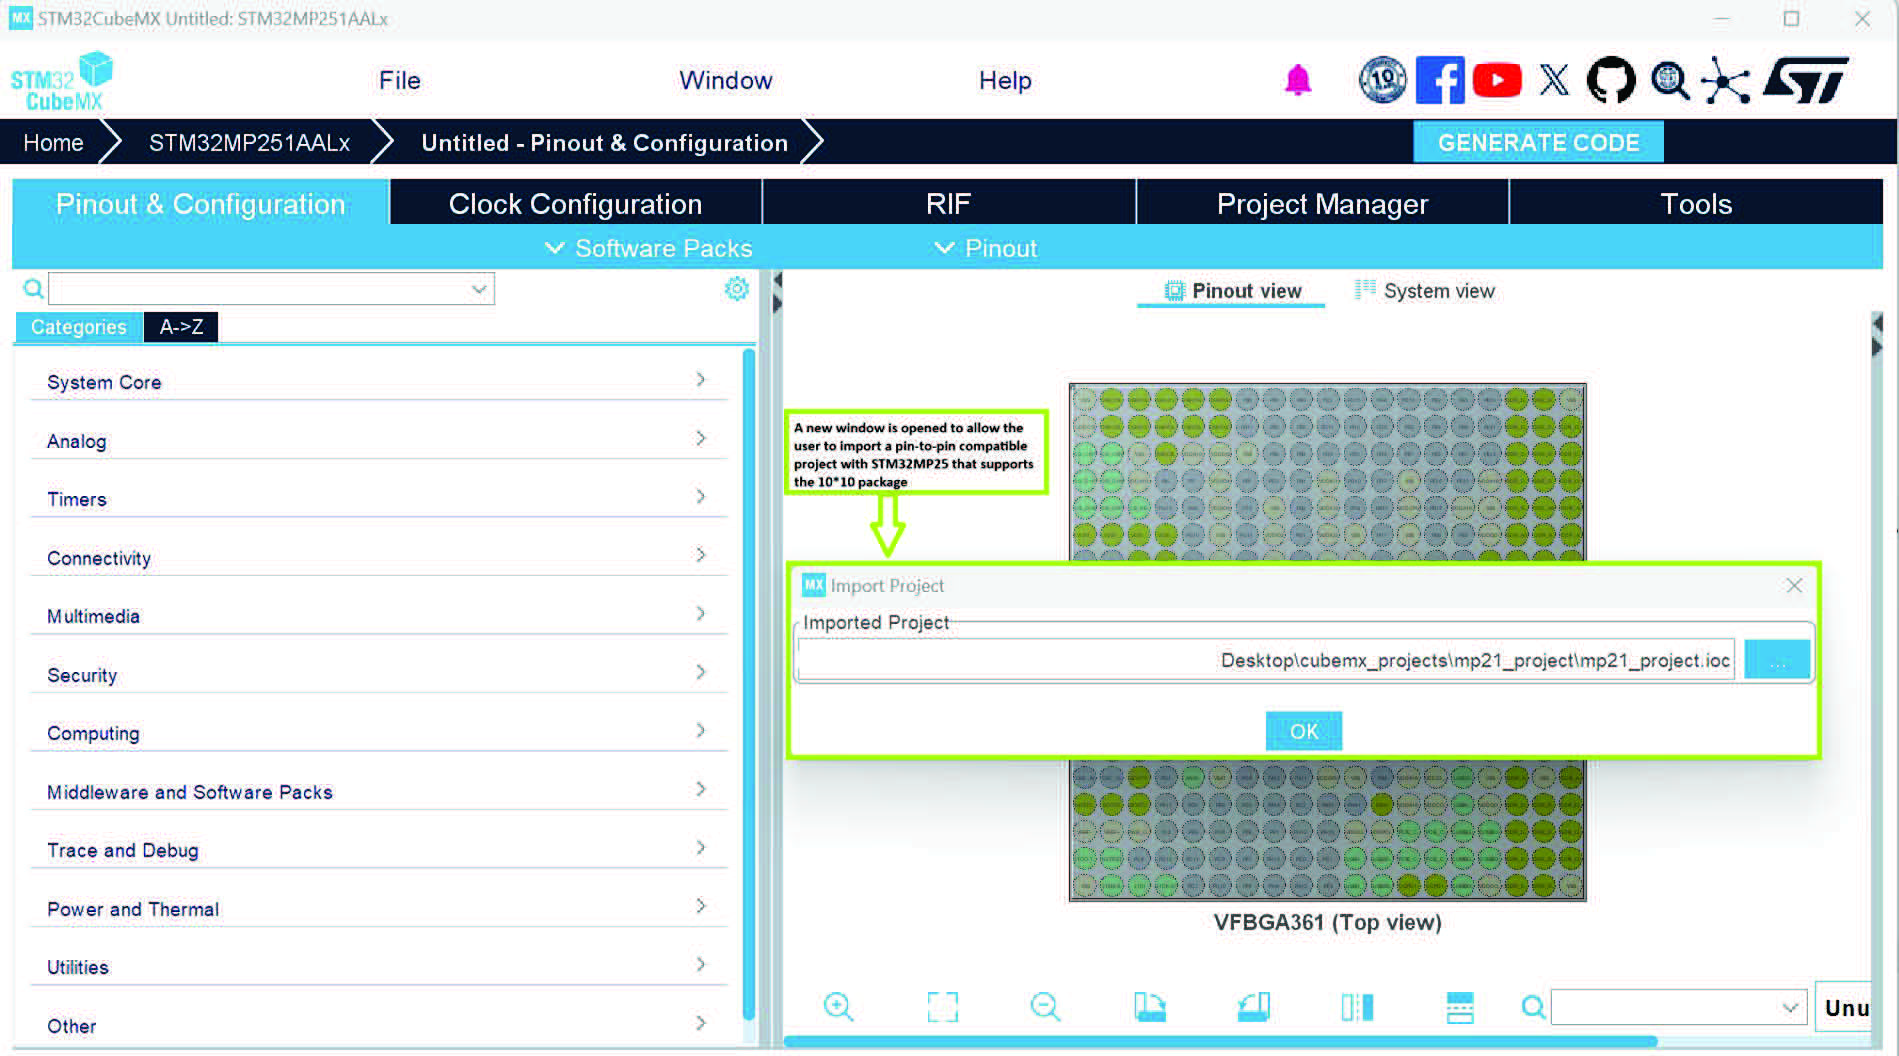Expand the Other category

pos(378,1025)
